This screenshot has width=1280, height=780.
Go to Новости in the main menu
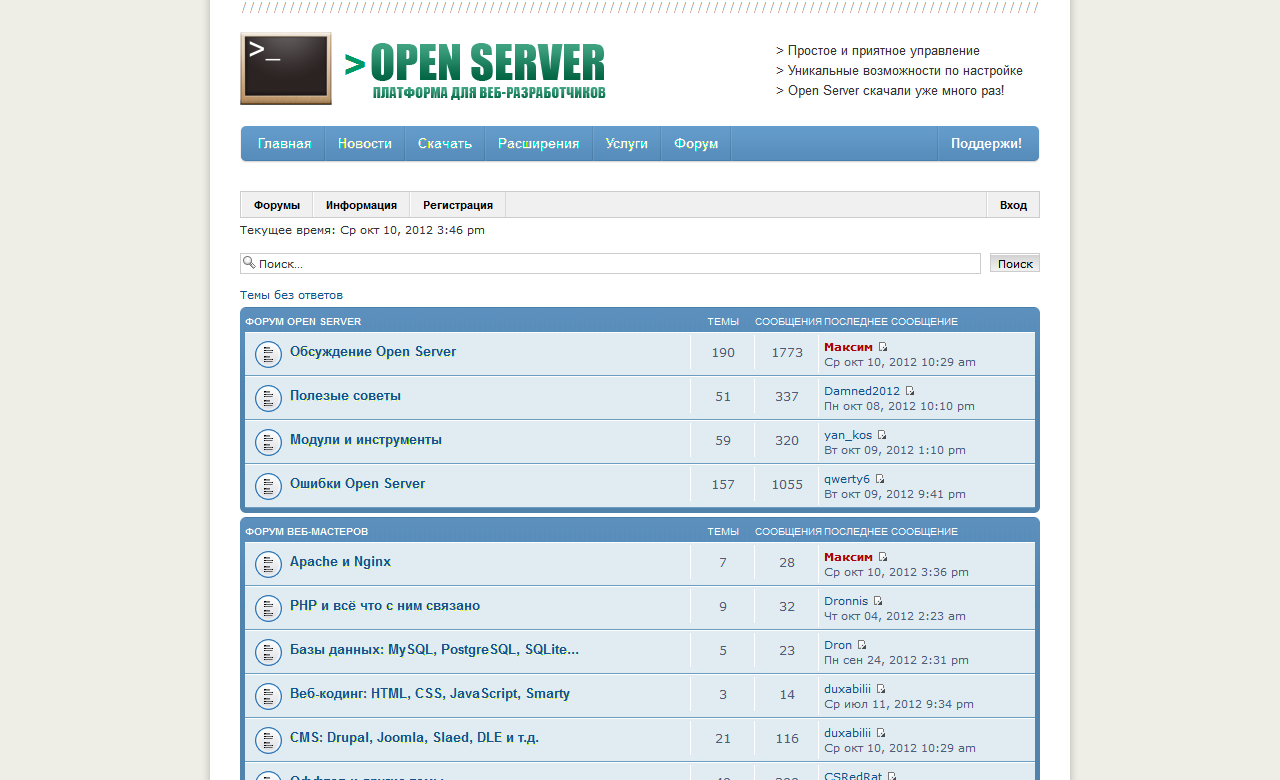364,143
